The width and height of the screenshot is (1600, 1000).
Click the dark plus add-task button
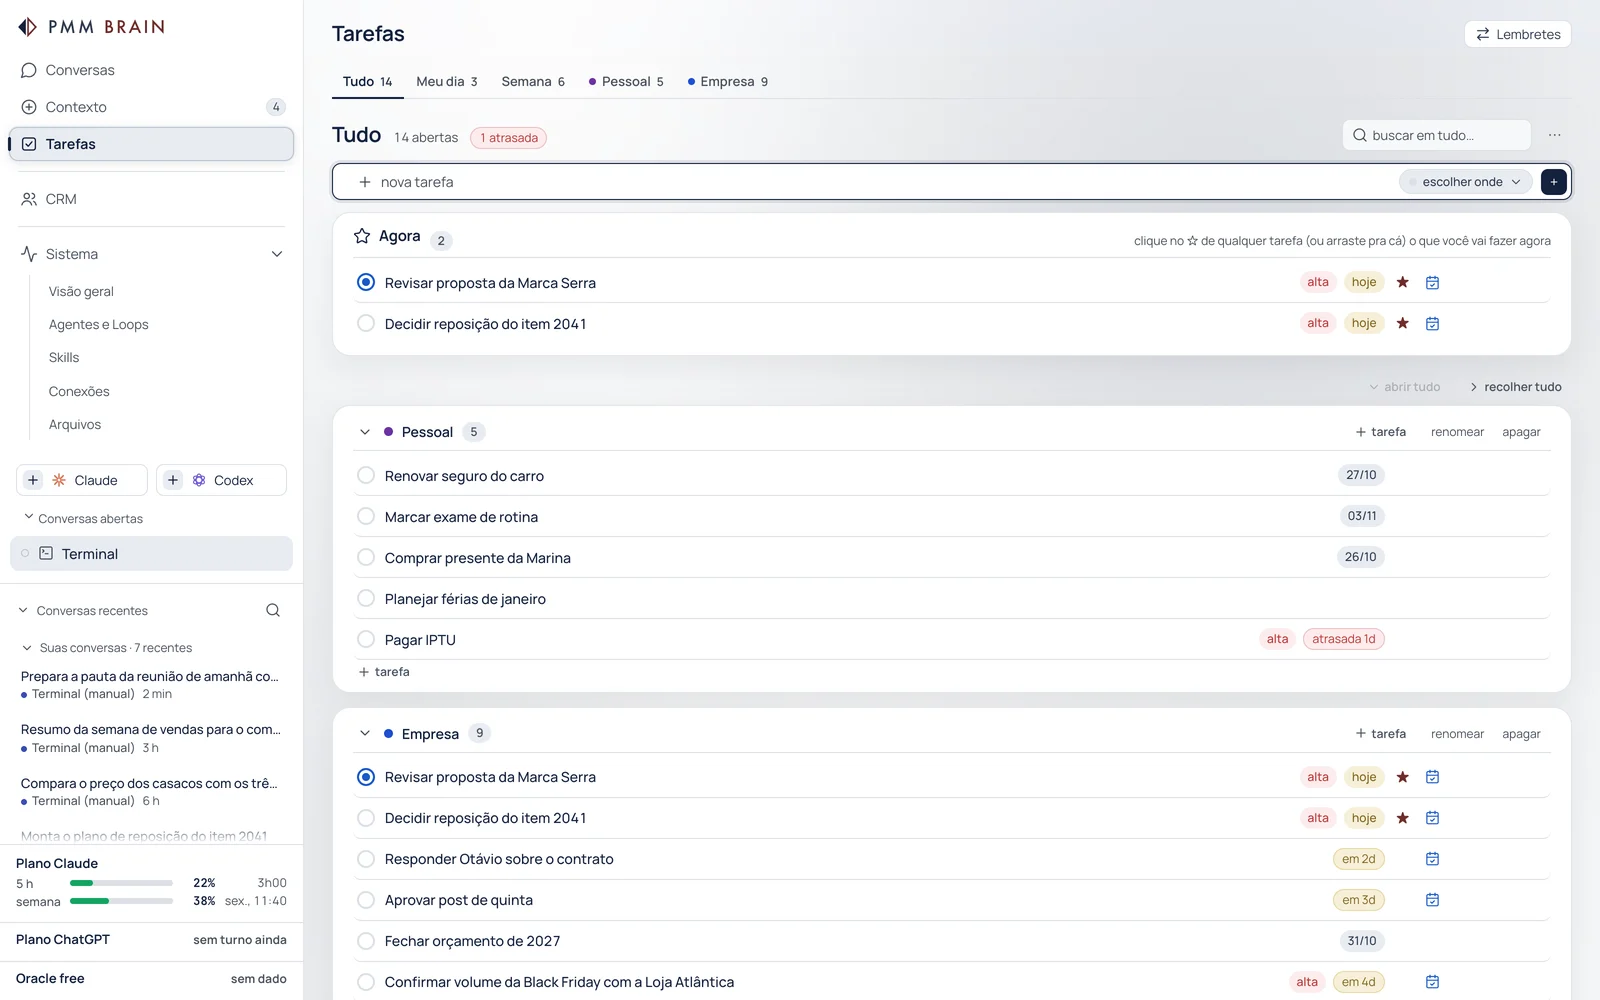1554,182
